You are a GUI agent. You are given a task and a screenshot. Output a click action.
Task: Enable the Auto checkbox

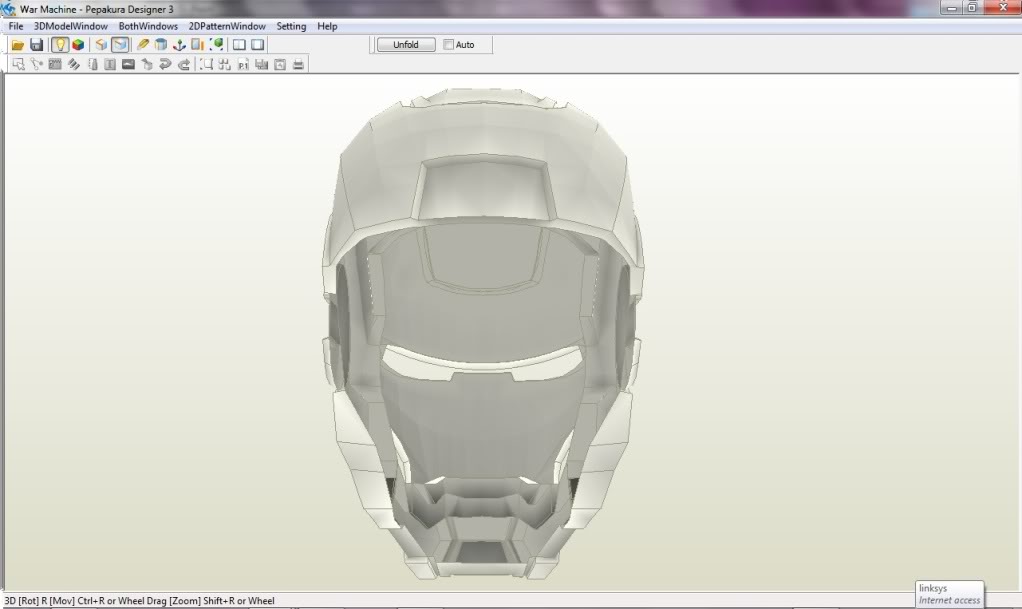448,44
